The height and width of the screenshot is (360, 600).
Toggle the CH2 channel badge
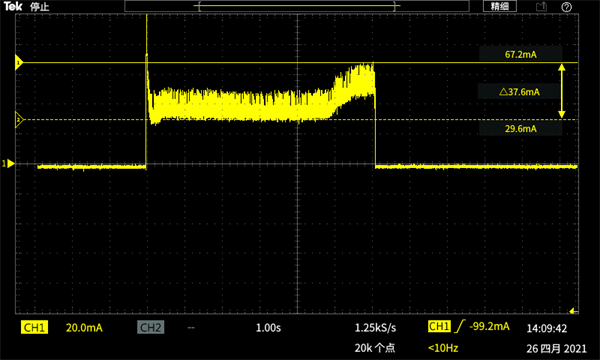(150, 327)
